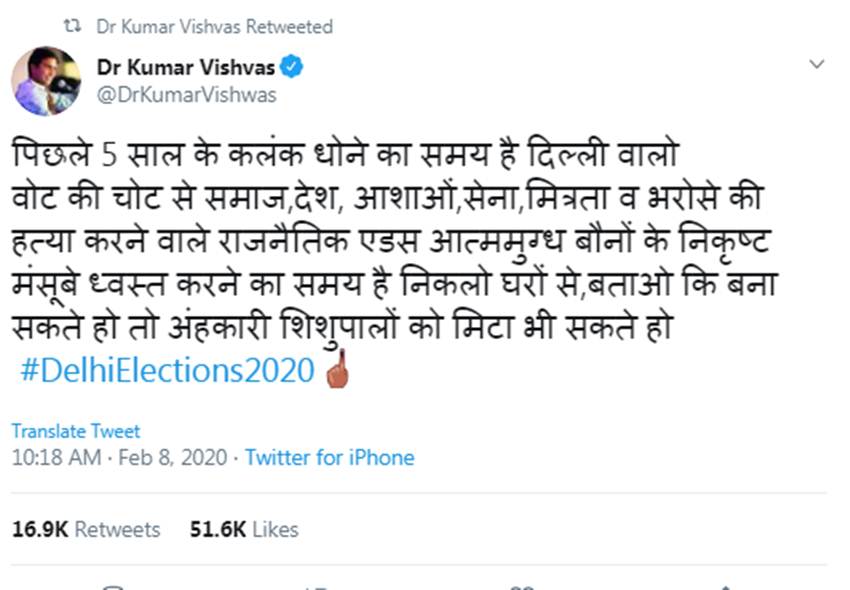This screenshot has height=590, width=850.
Task: Open the #DelhiElections2020 hashtag
Action: coord(168,370)
